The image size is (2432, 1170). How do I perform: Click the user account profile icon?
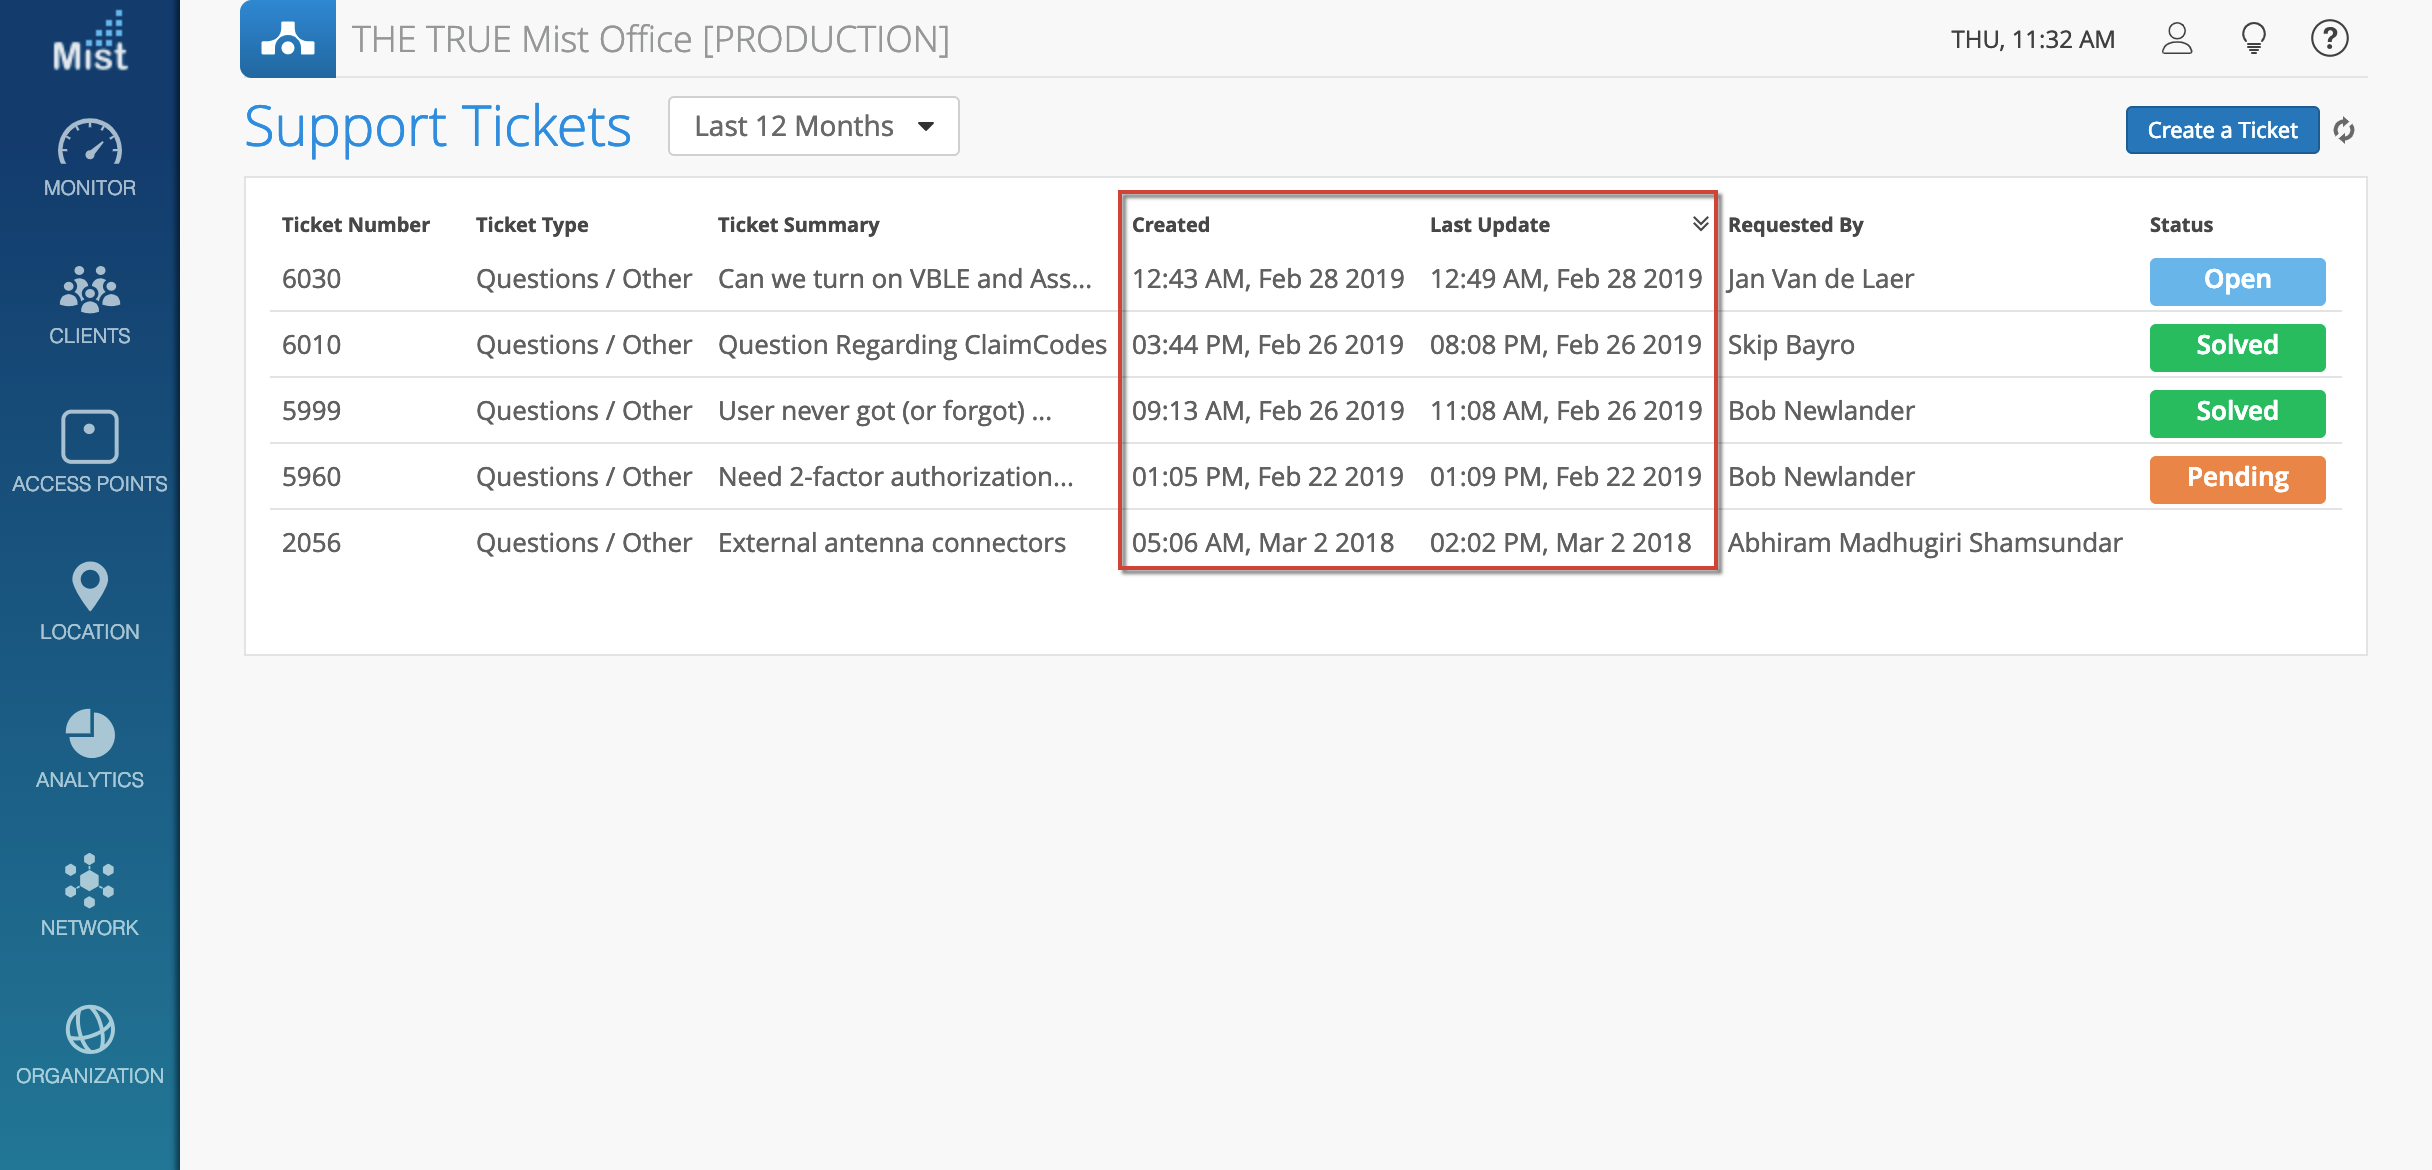coord(2176,39)
